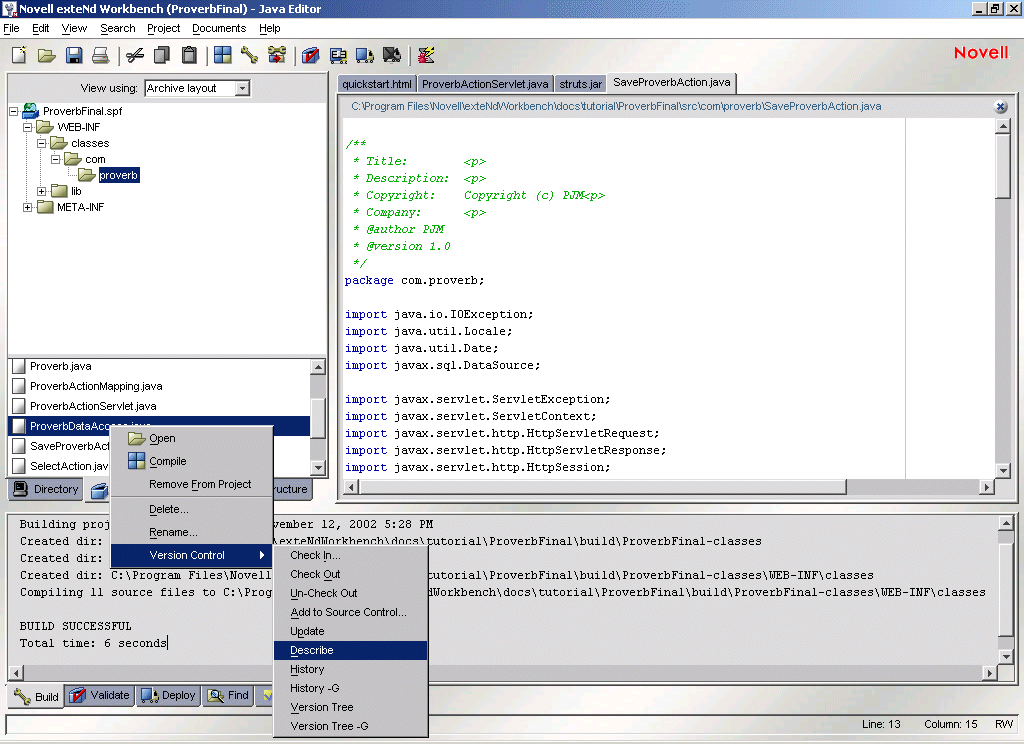Tick the checkbox beside Proverb.java
Image resolution: width=1024 pixels, height=744 pixels.
pyautogui.click(x=19, y=366)
